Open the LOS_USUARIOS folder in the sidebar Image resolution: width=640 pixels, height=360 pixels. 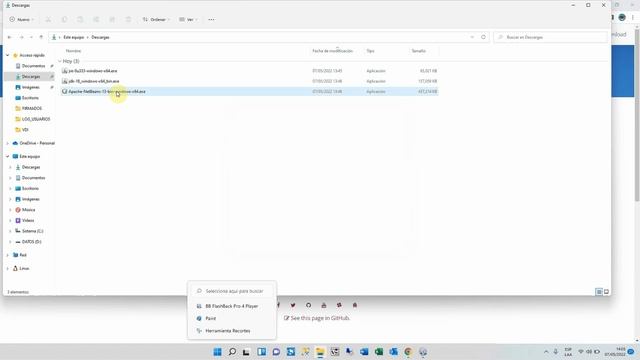point(36,119)
